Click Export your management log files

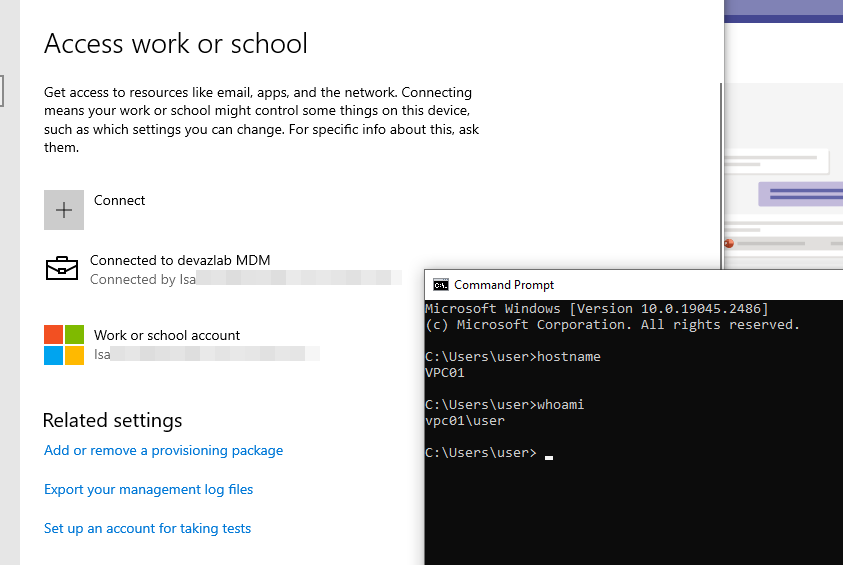pyautogui.click(x=148, y=490)
